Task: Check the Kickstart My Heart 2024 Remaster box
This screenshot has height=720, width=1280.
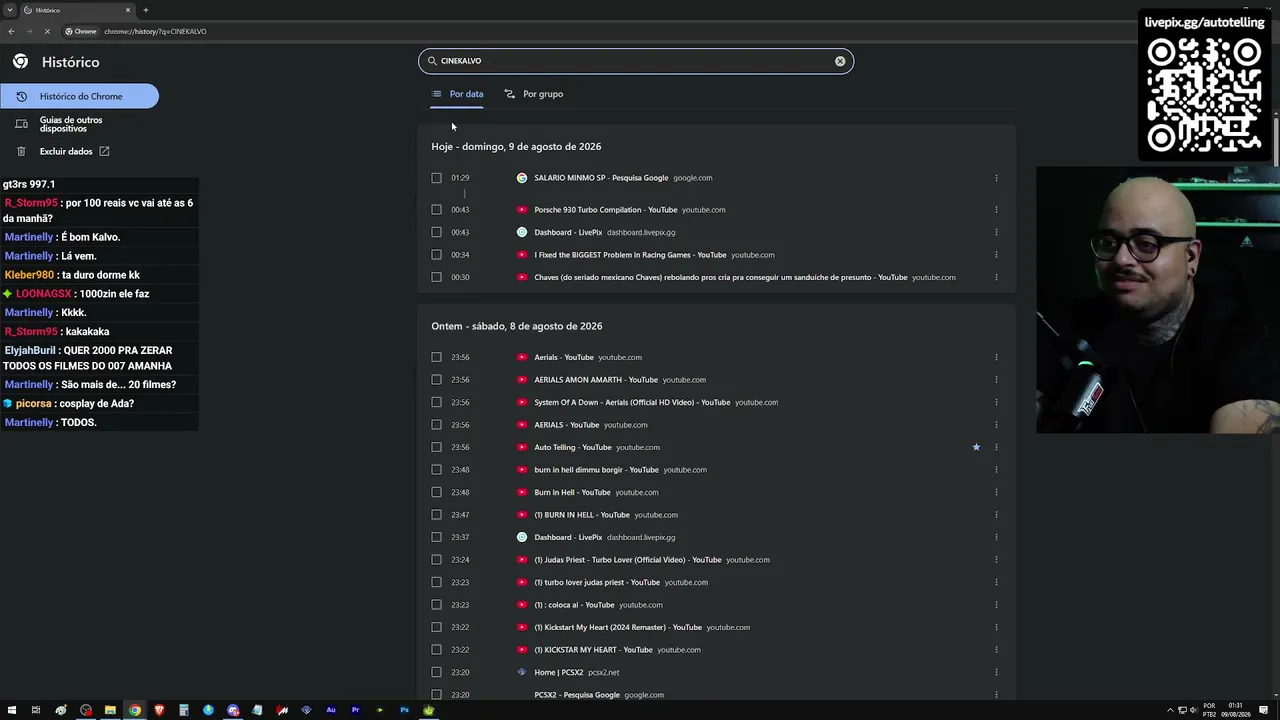Action: (436, 627)
